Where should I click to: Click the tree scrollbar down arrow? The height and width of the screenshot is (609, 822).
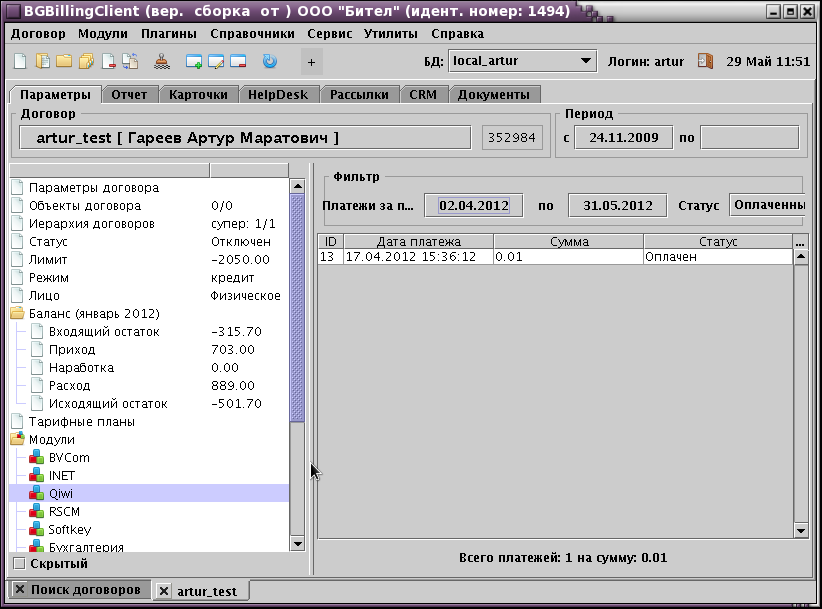click(297, 543)
